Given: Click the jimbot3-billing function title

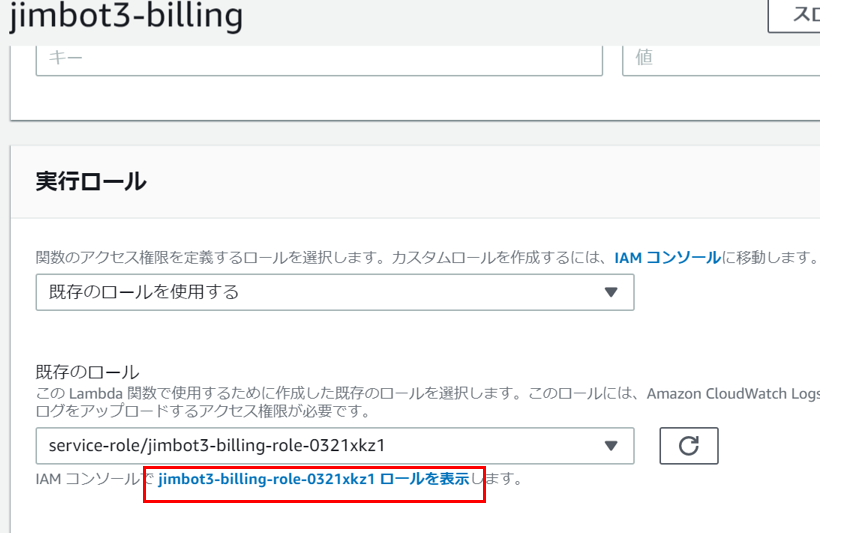Looking at the screenshot, I should click(x=126, y=15).
